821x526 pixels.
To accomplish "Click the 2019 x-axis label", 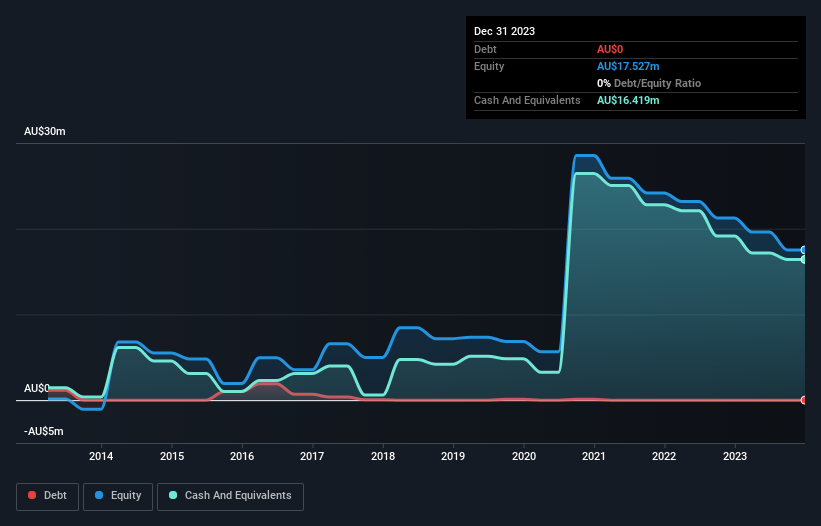I will tap(453, 456).
